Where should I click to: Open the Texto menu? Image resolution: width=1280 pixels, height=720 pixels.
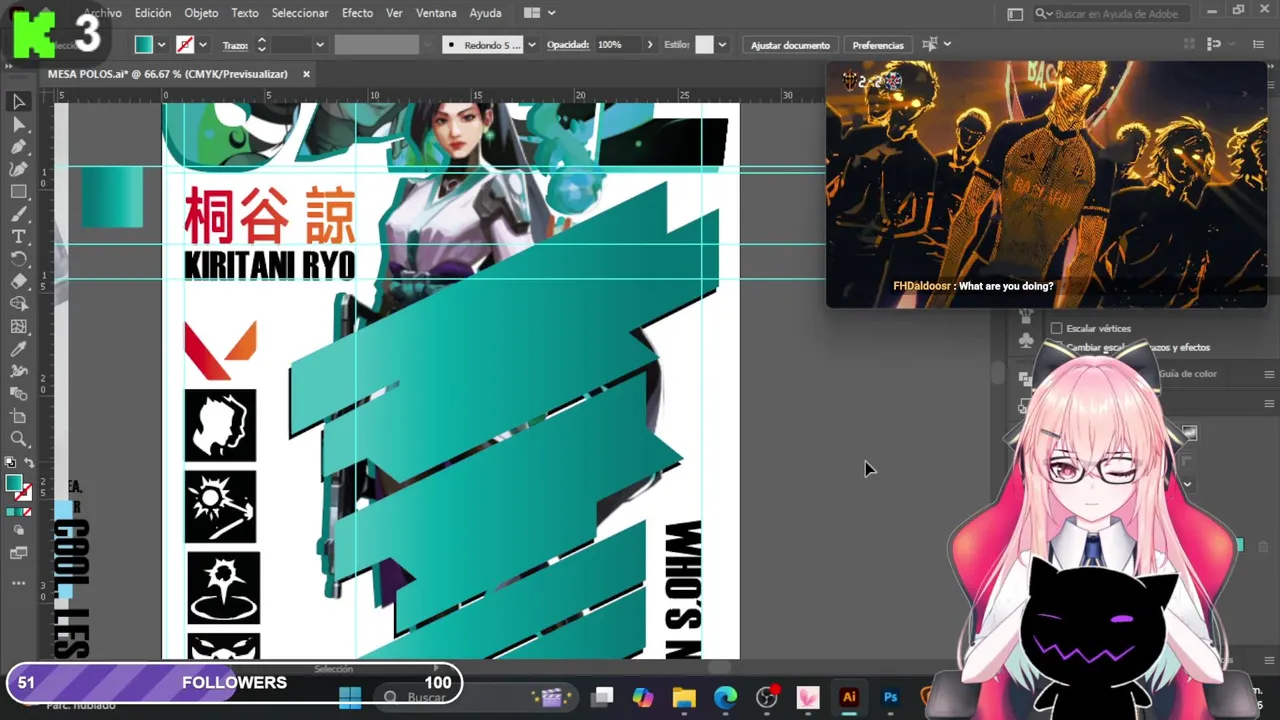[x=245, y=13]
